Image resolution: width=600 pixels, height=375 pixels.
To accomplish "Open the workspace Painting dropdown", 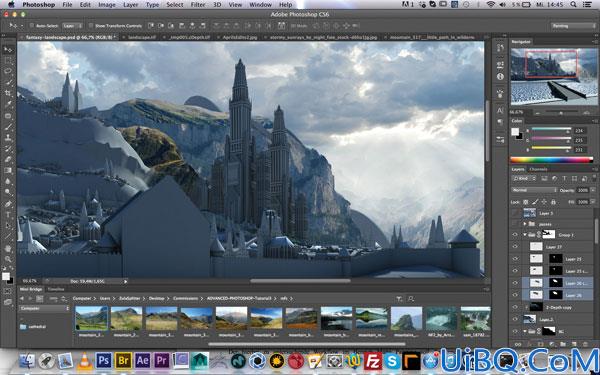I will coord(574,26).
